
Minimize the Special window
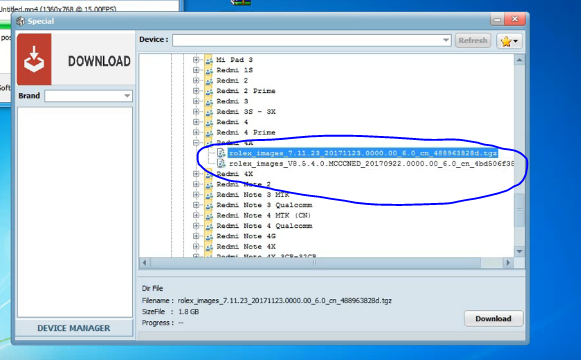(x=498, y=20)
